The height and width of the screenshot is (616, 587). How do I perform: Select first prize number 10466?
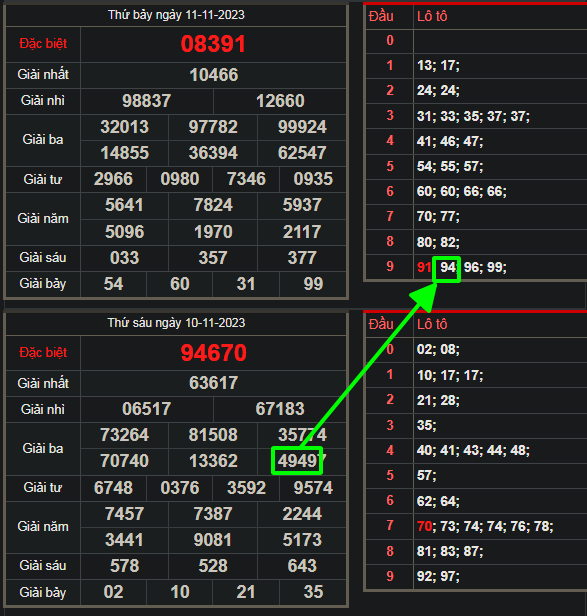coord(213,75)
